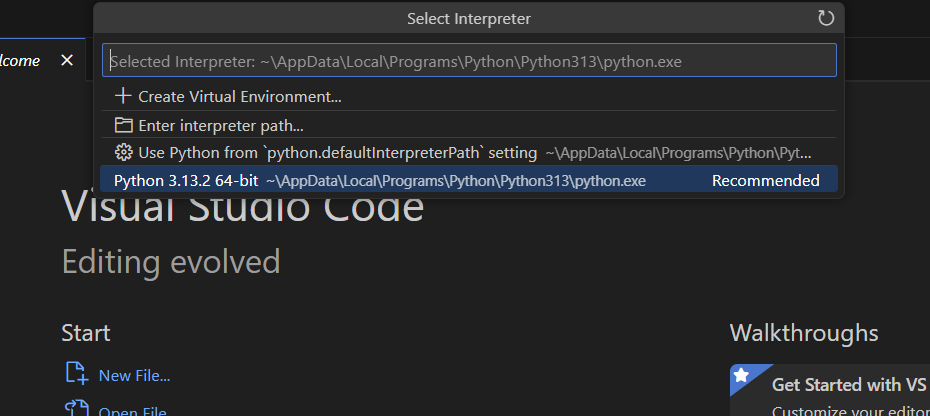Refresh the interpreter list
This screenshot has width=930, height=416.
(x=826, y=18)
